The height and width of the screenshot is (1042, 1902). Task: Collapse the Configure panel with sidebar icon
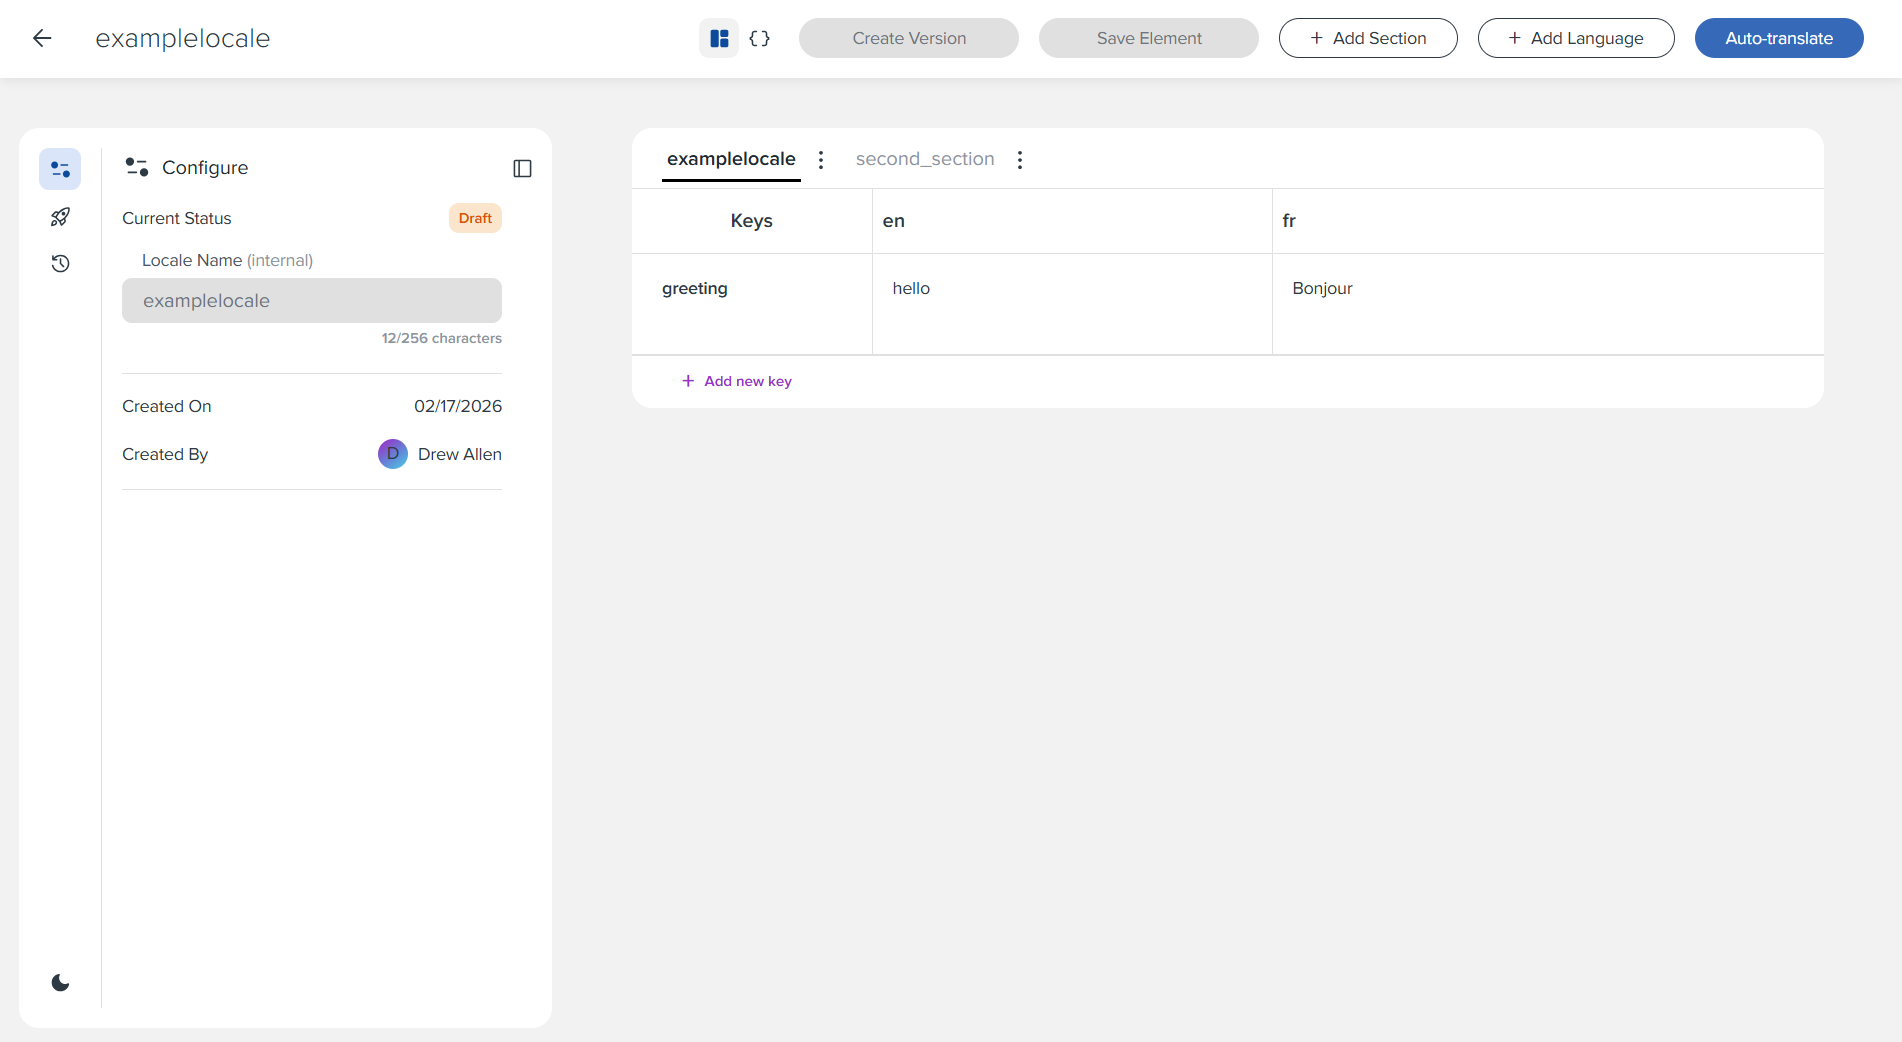tap(522, 168)
